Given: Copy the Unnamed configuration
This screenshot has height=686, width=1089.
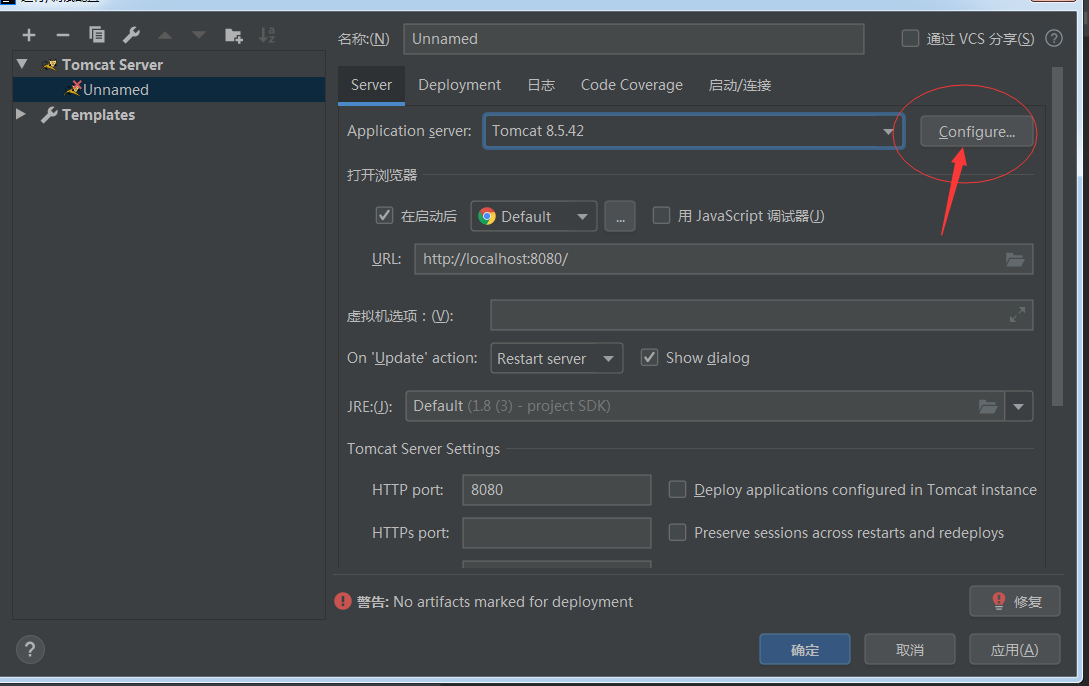Looking at the screenshot, I should [x=97, y=34].
